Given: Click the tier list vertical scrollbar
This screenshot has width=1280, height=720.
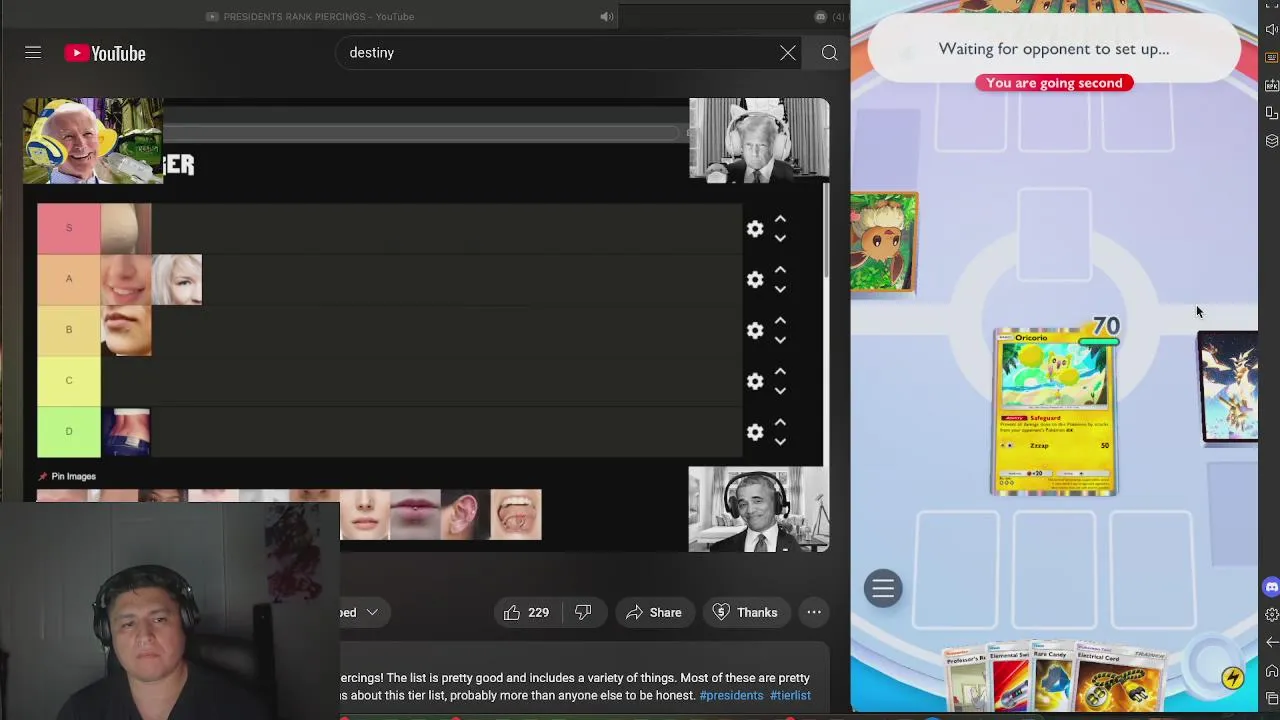Looking at the screenshot, I should 826,230.
